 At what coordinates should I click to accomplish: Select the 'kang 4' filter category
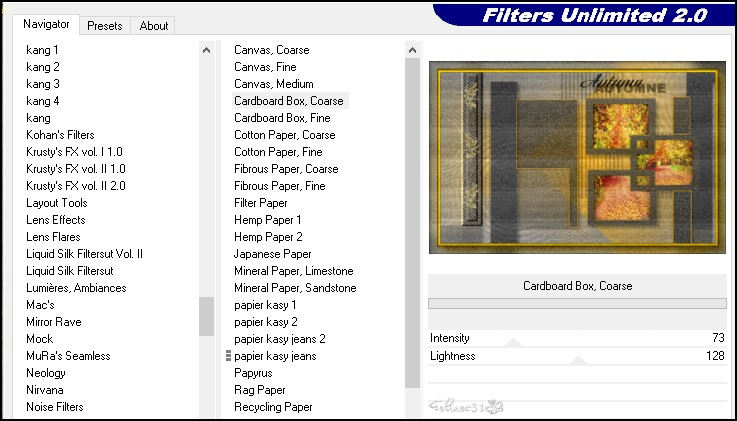point(43,101)
